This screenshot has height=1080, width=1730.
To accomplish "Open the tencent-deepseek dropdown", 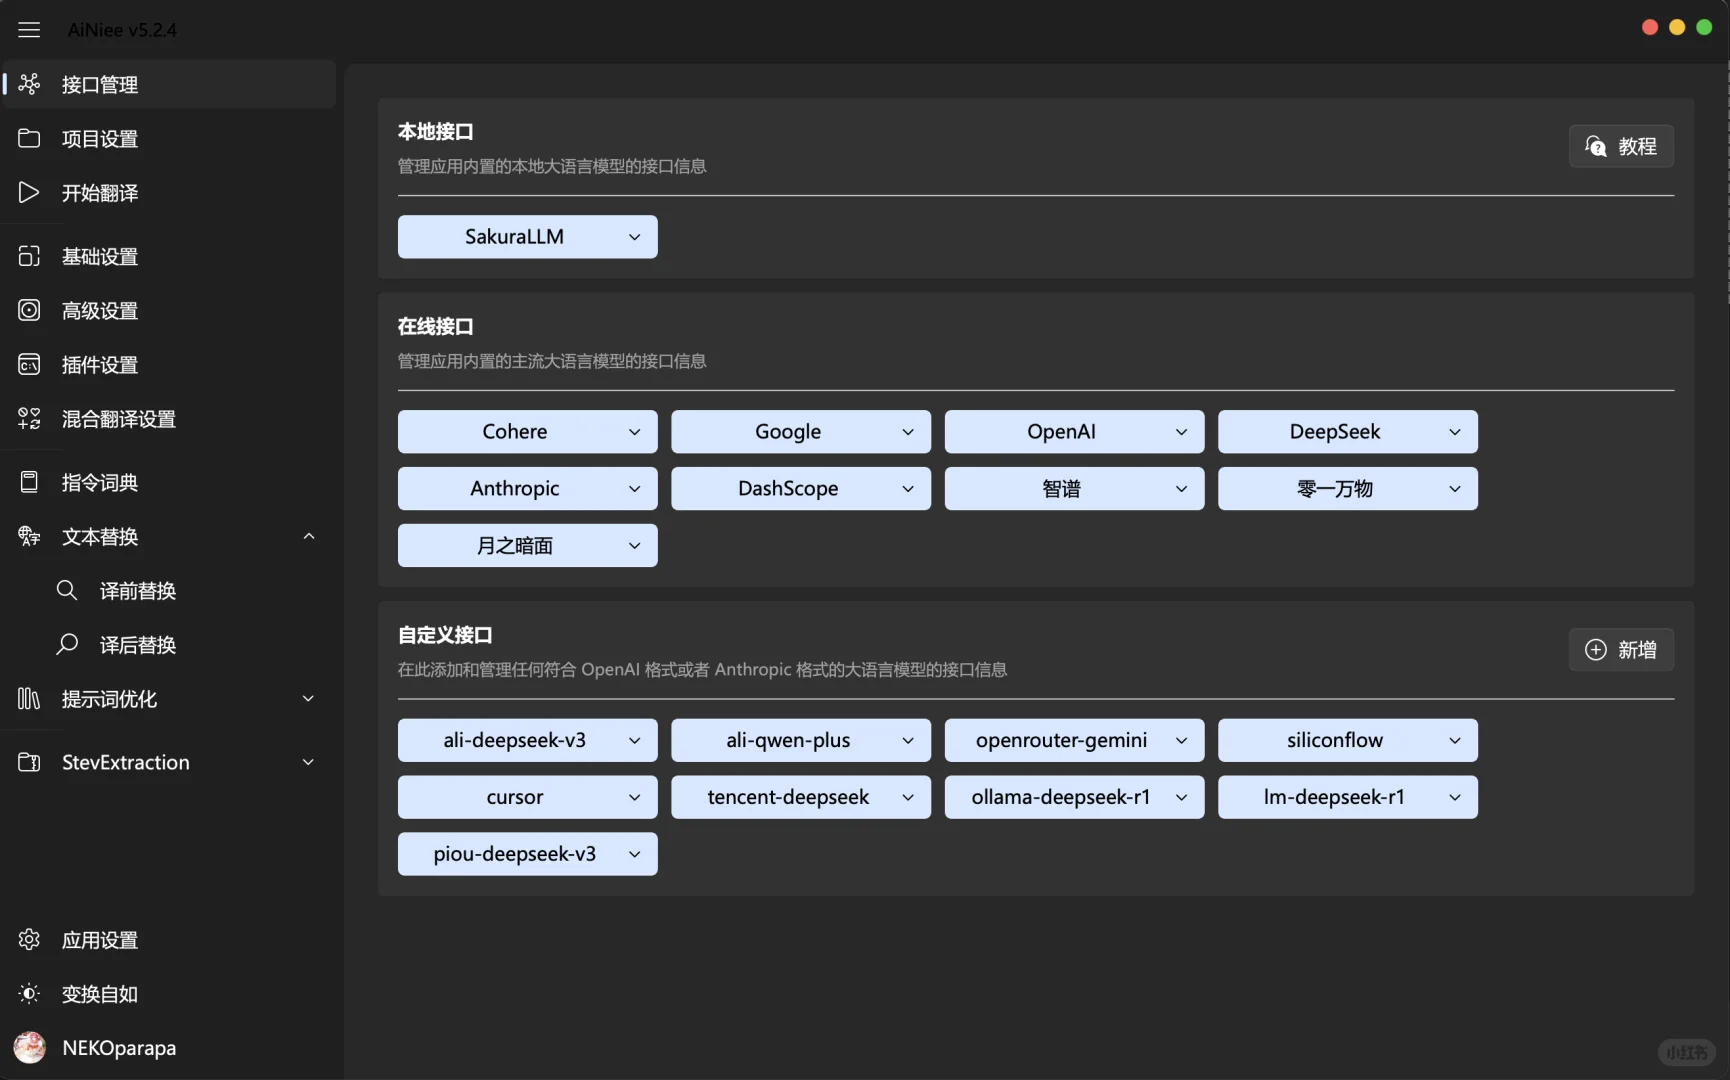I will (x=800, y=798).
